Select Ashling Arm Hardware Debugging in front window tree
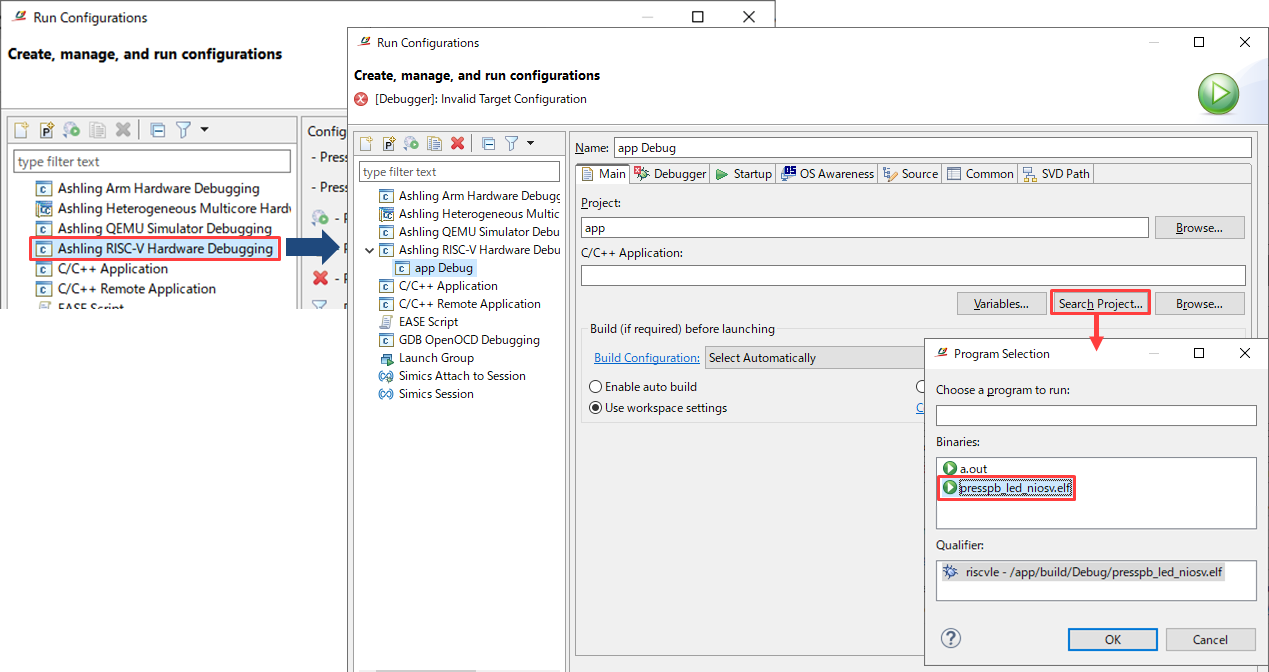This screenshot has height=672, width=1269. (x=470, y=196)
